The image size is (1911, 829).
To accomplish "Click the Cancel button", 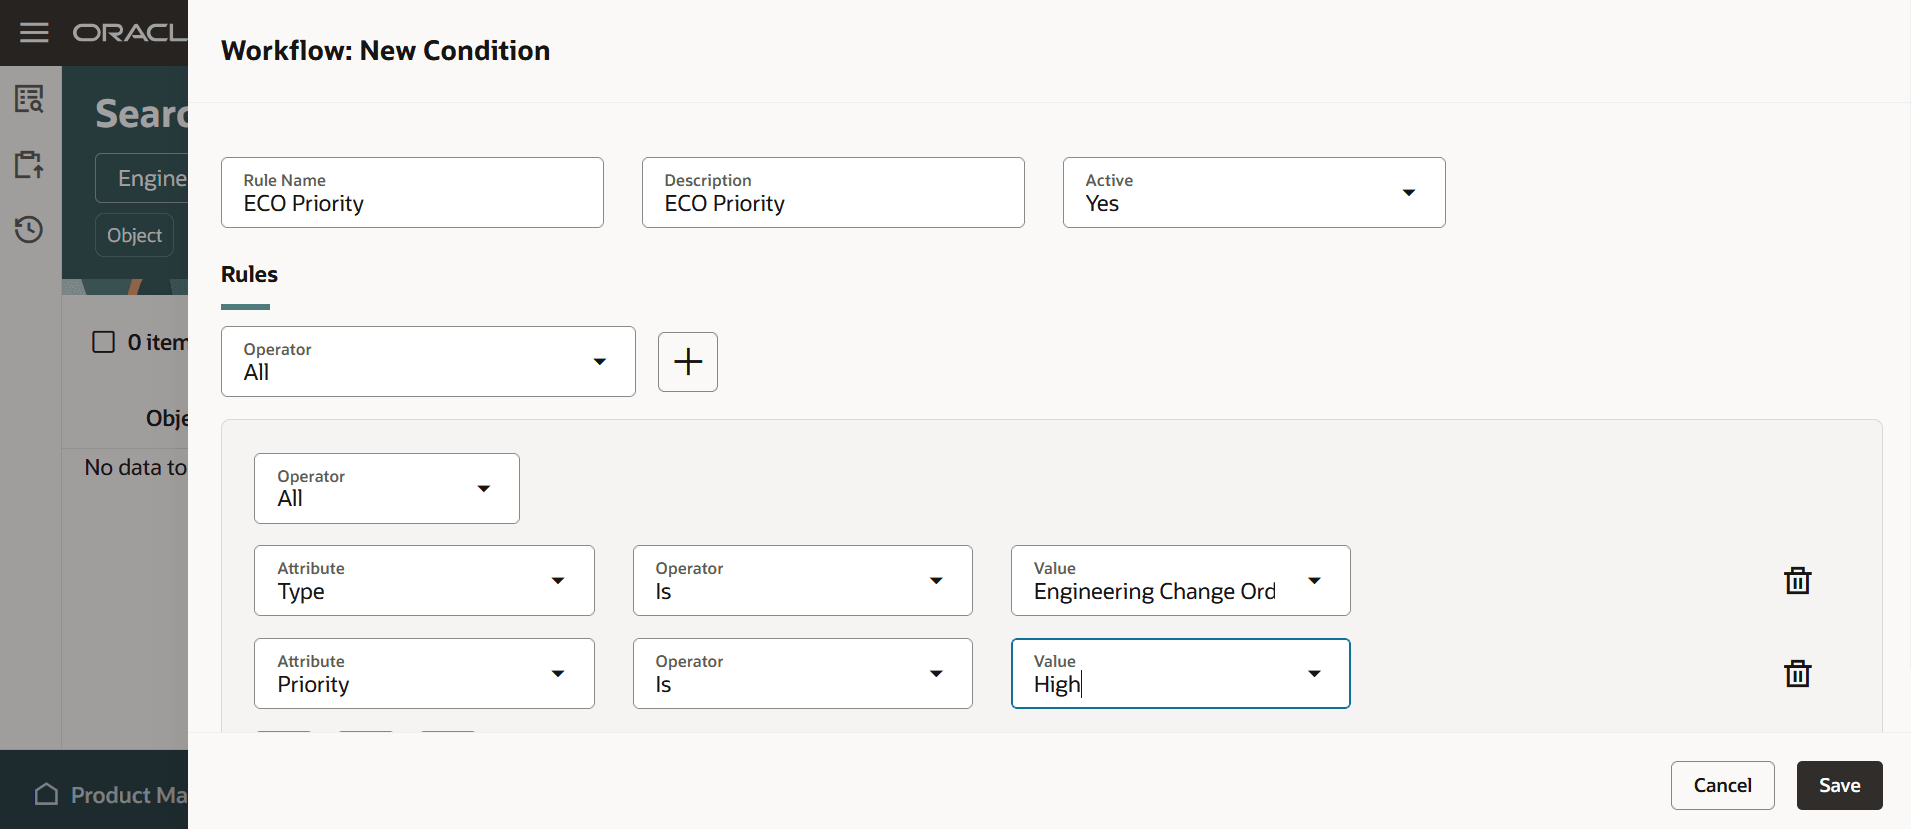I will (x=1722, y=786).
